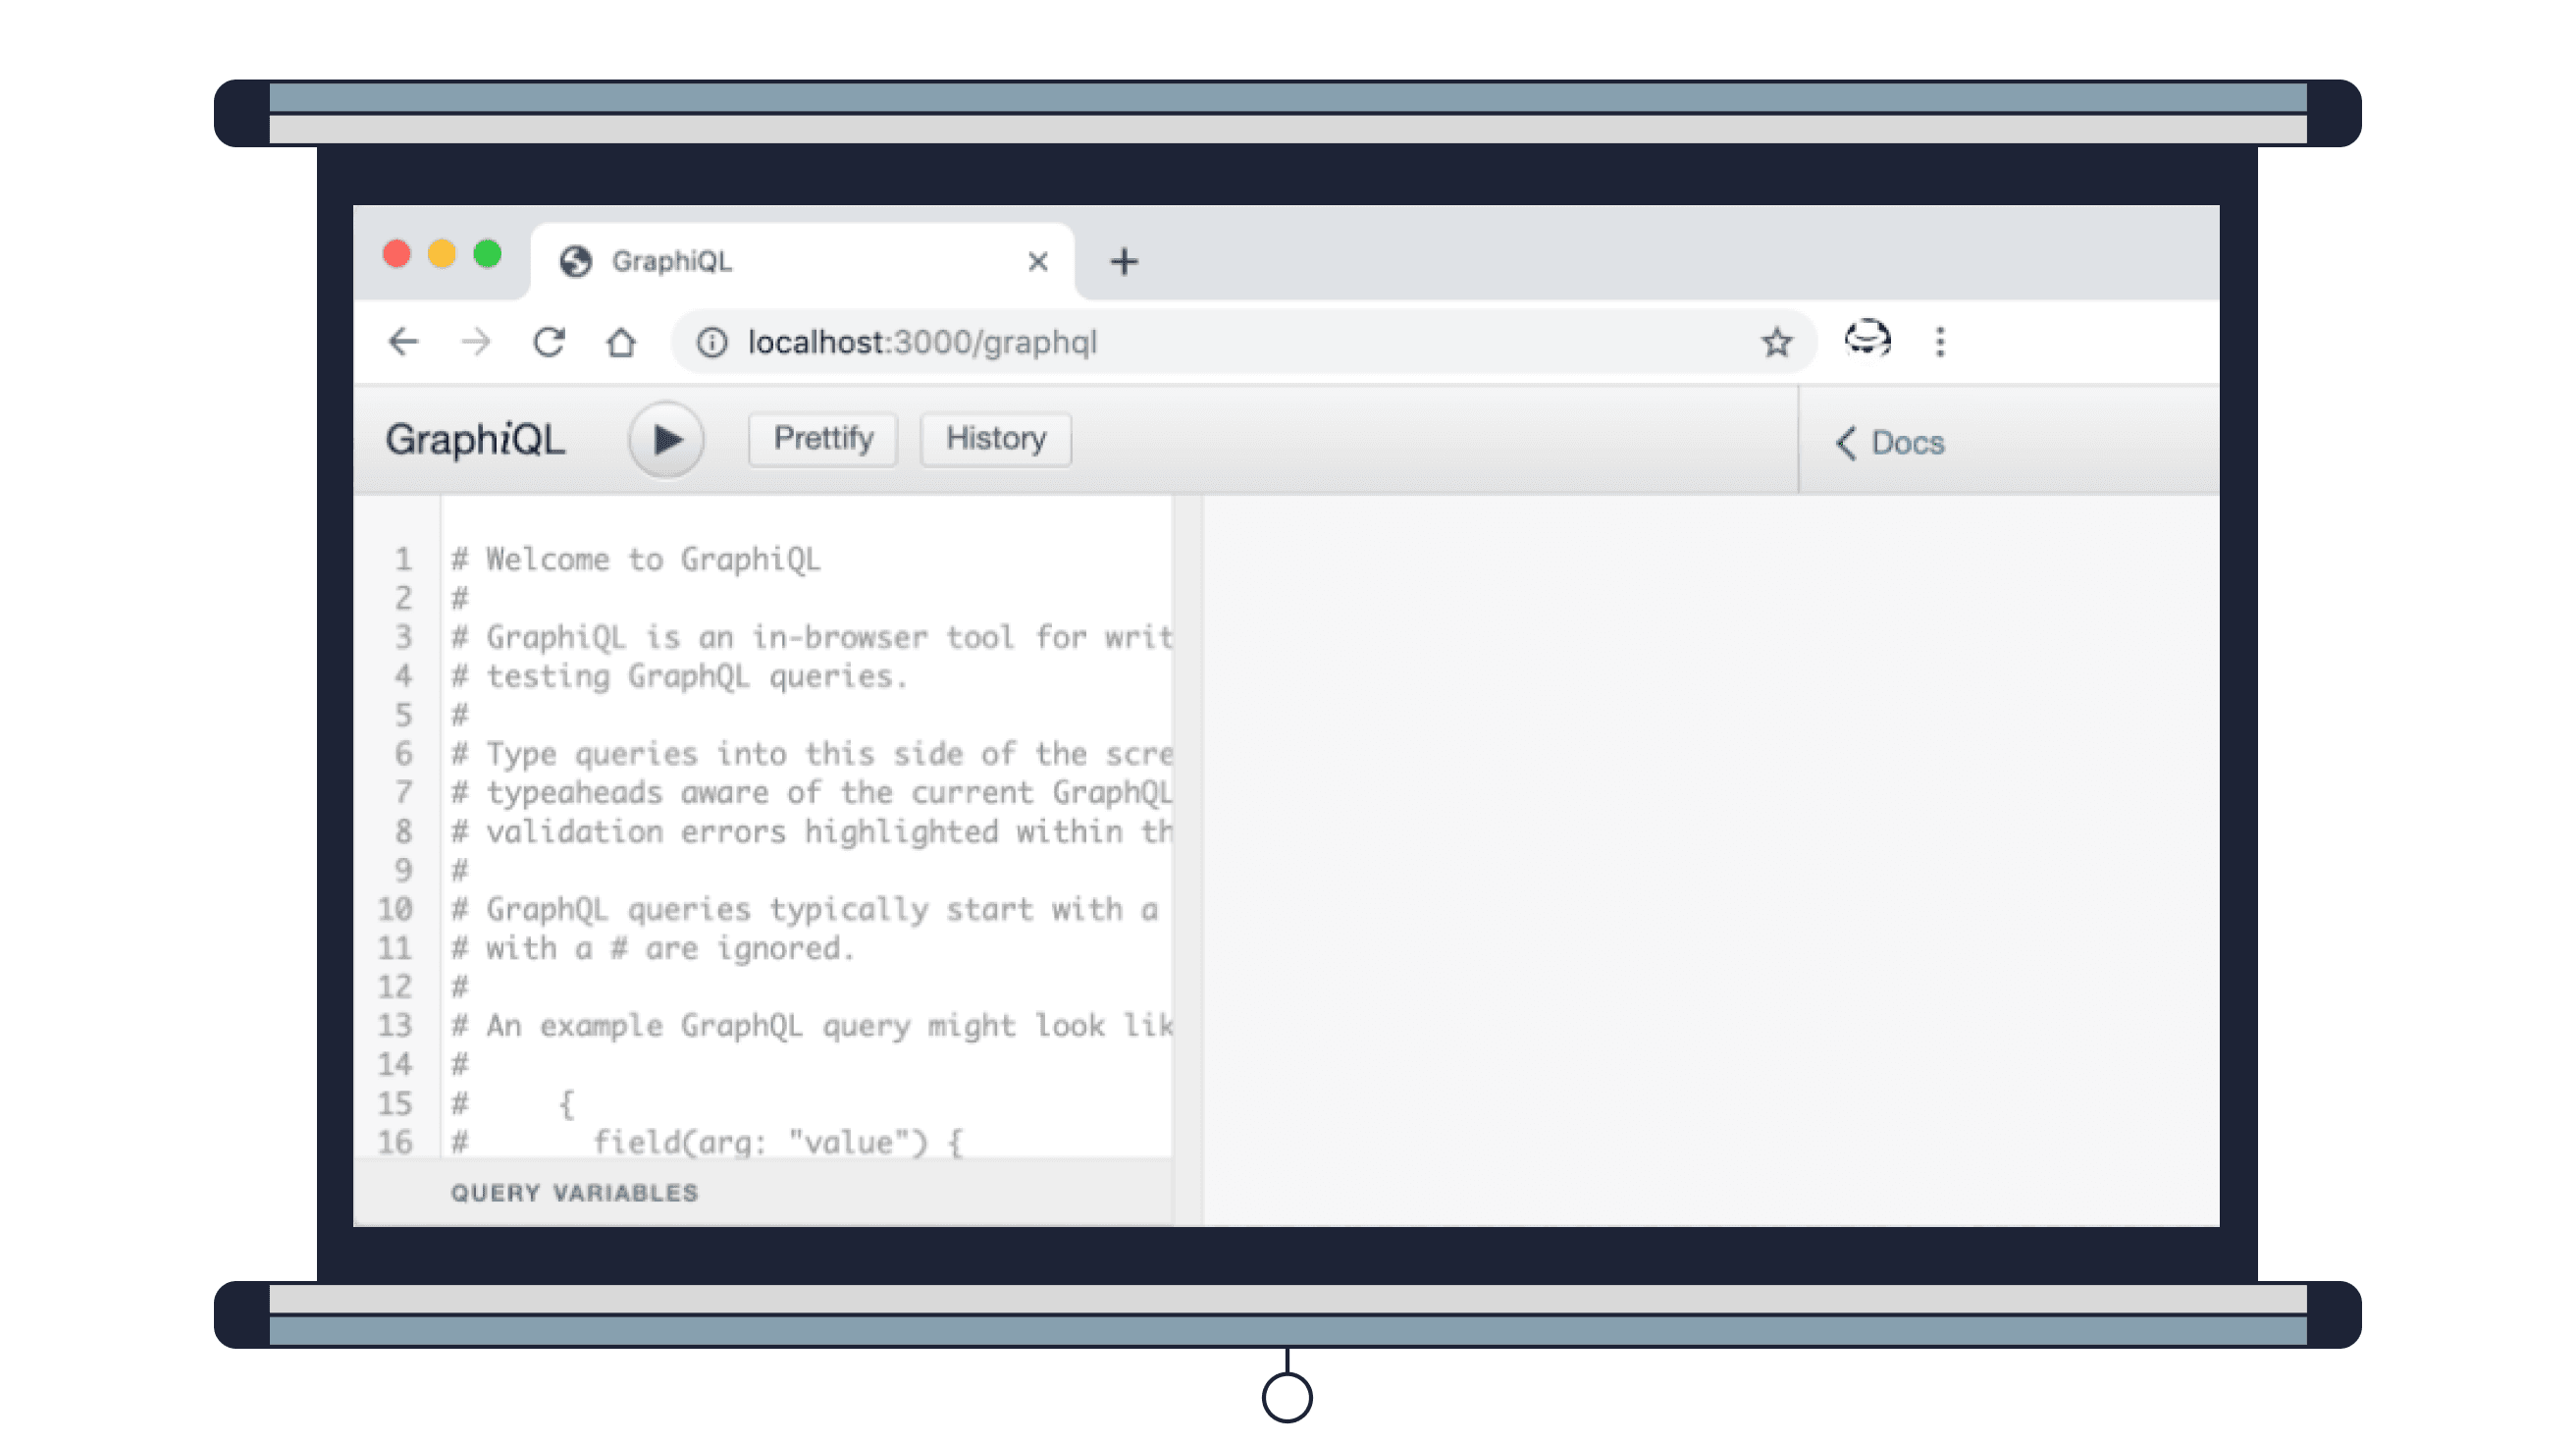
Task: Click the empty result pane
Action: [x=1711, y=861]
